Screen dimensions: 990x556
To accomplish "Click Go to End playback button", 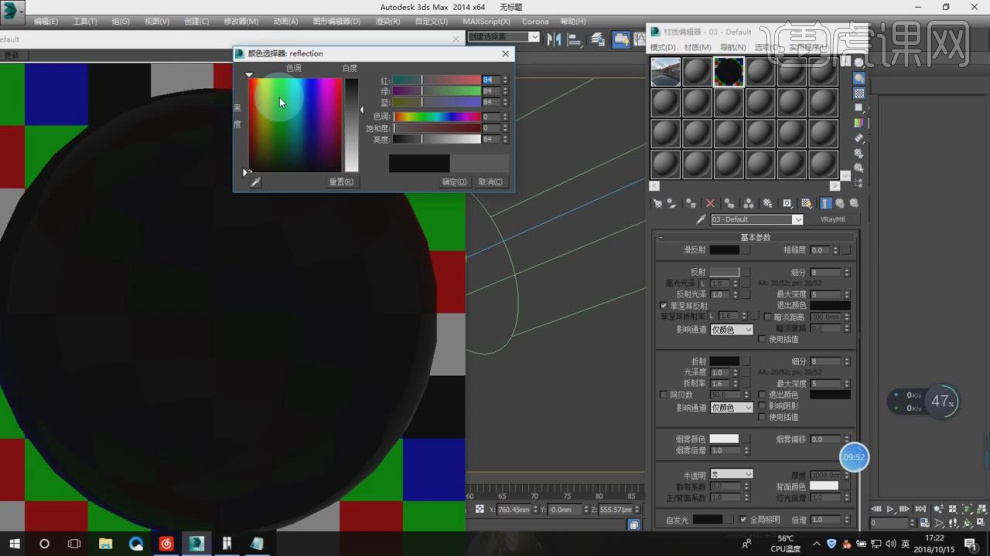I will pyautogui.click(x=921, y=509).
